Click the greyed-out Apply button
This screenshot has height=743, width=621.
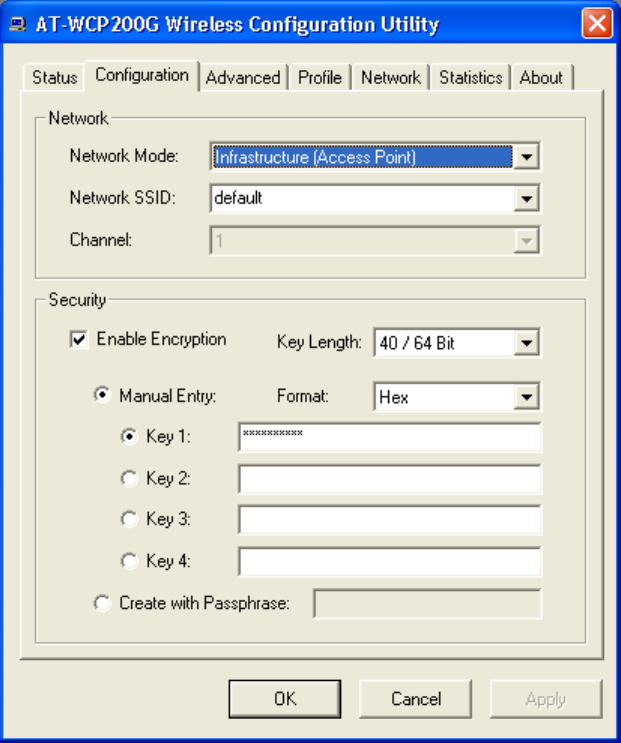pyautogui.click(x=546, y=699)
